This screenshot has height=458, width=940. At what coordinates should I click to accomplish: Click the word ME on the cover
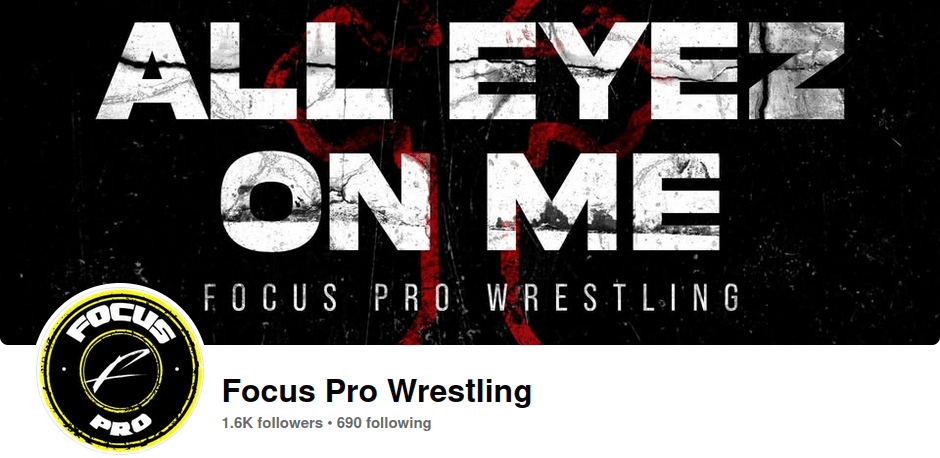603,201
